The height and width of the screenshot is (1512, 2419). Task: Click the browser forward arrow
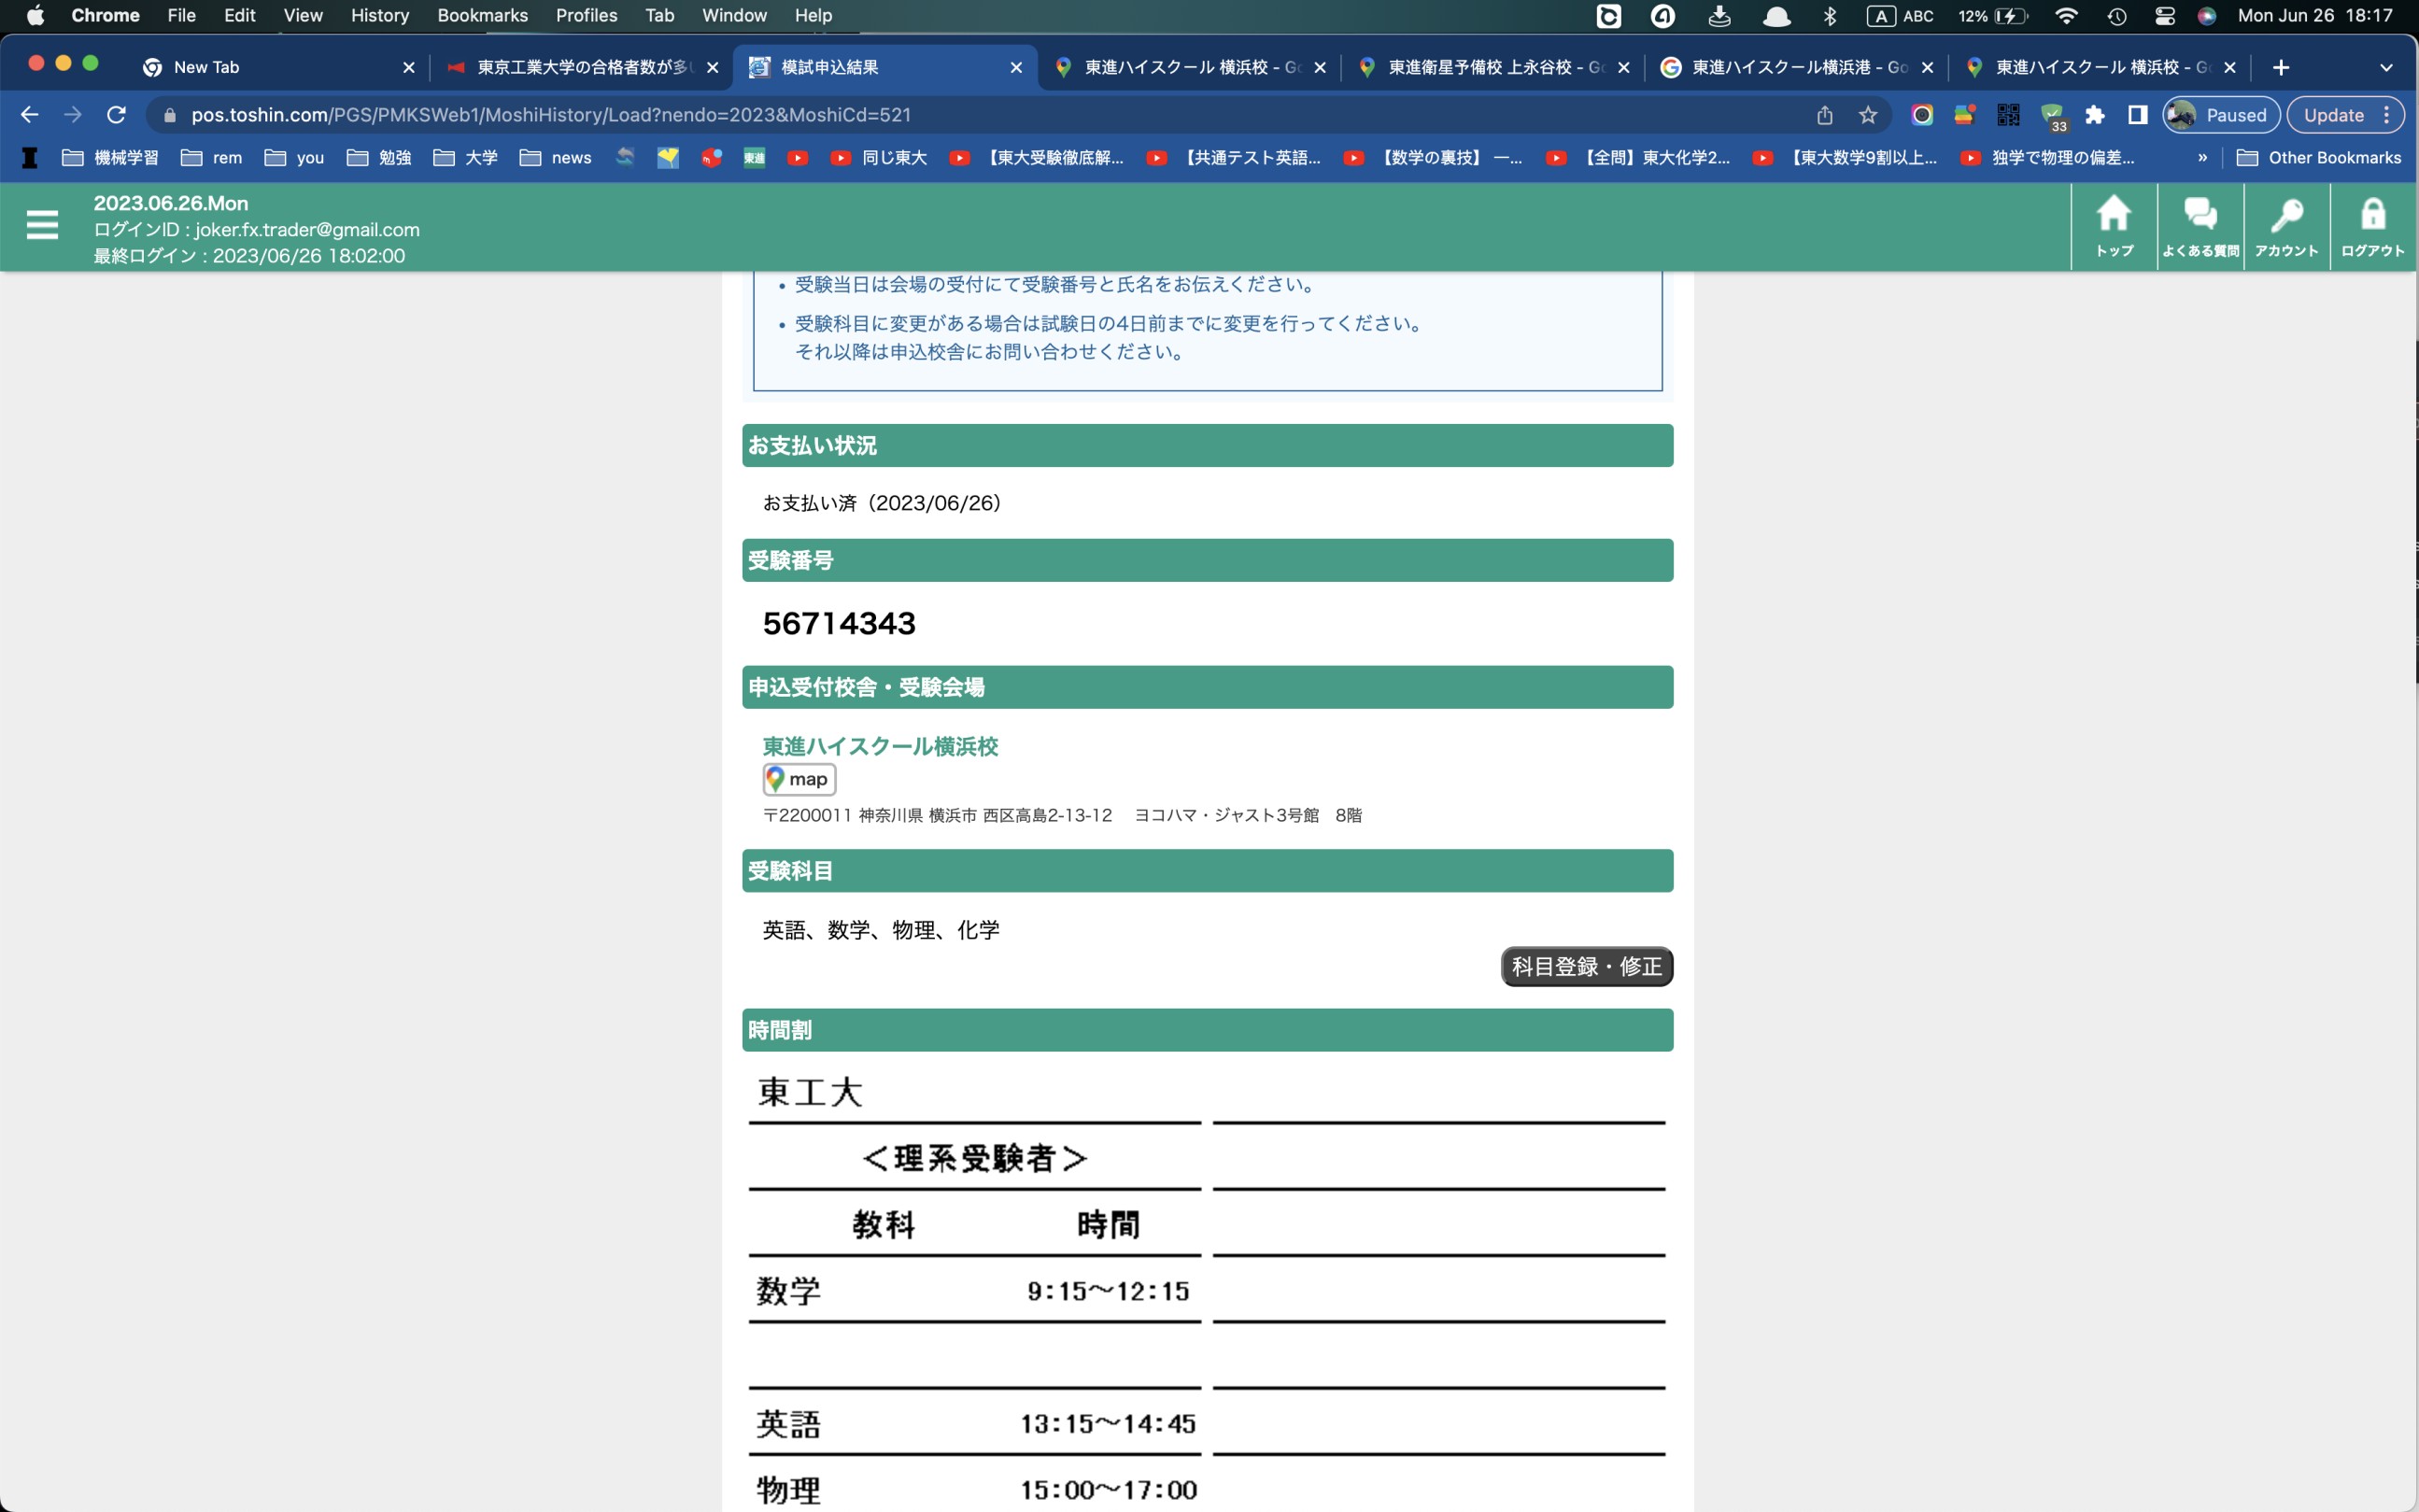pyautogui.click(x=73, y=115)
